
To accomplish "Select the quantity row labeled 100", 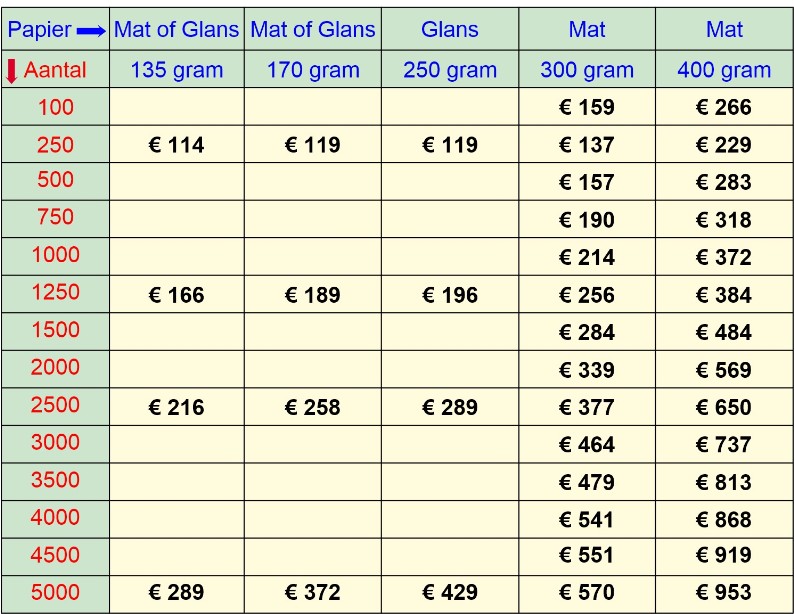I will pos(56,107).
